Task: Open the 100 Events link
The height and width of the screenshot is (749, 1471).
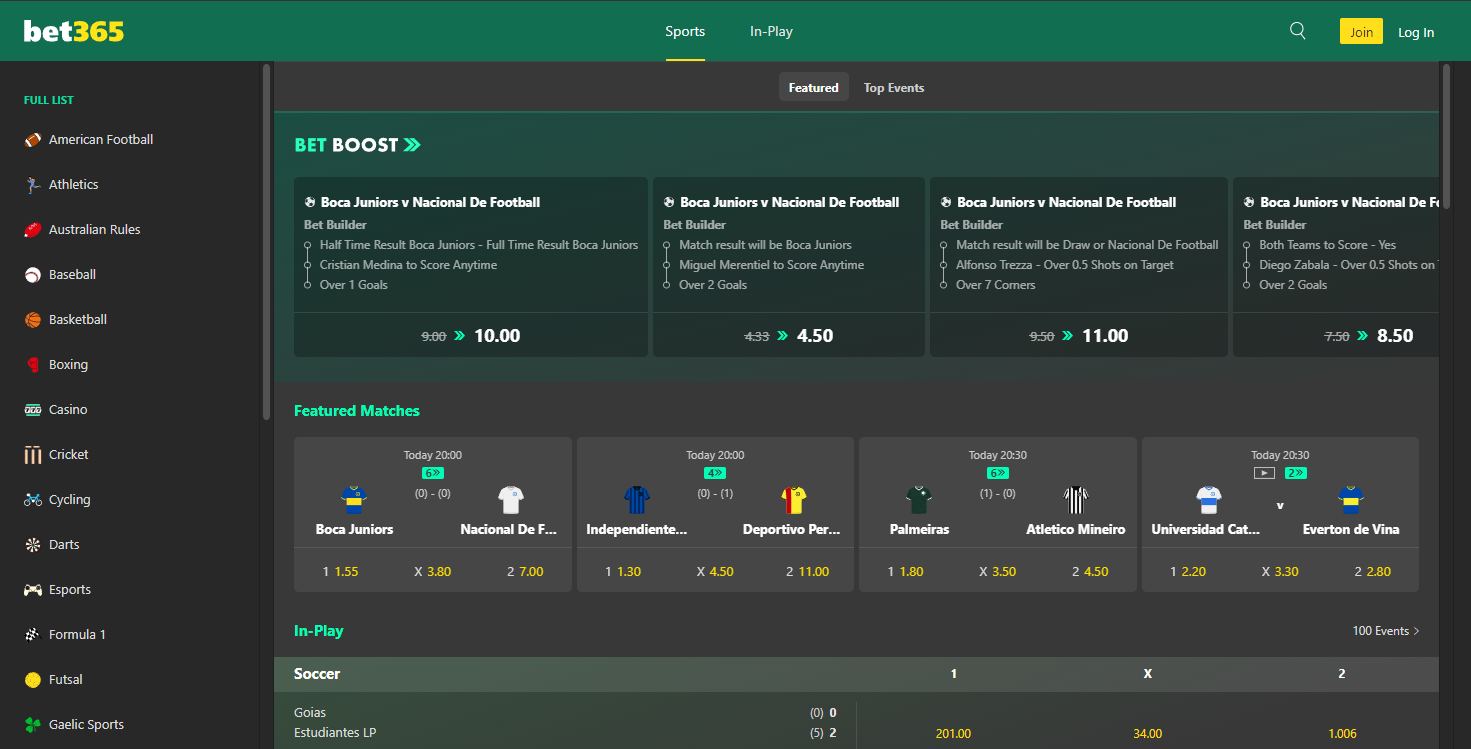Action: pyautogui.click(x=1386, y=631)
